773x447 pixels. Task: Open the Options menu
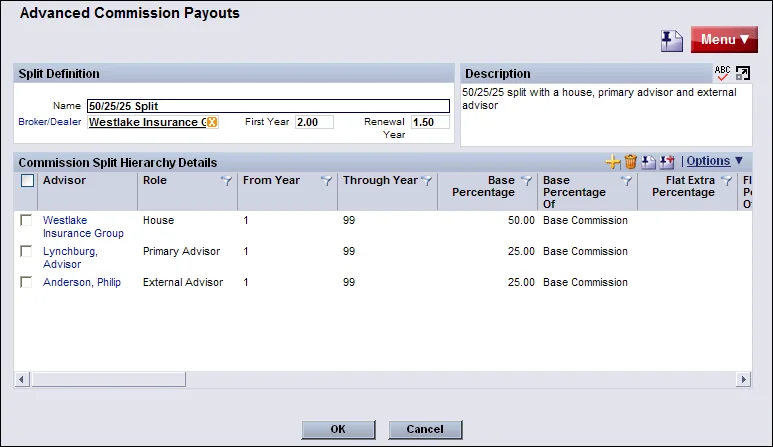714,161
